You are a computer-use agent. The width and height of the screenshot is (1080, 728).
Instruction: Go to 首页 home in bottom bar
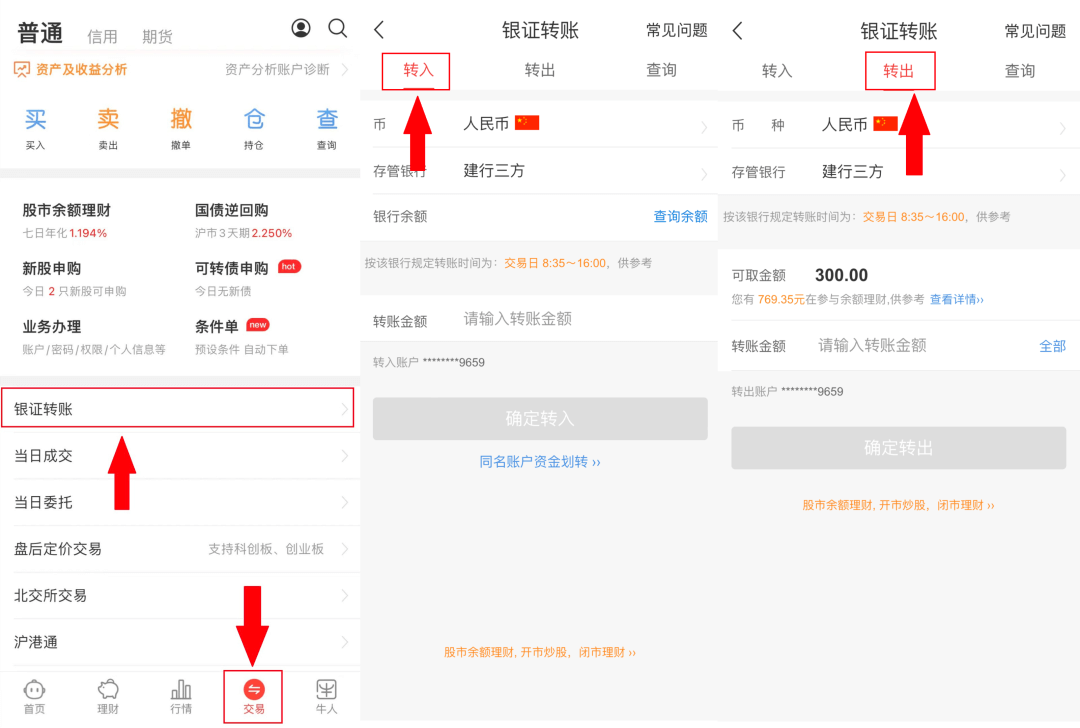[34, 696]
